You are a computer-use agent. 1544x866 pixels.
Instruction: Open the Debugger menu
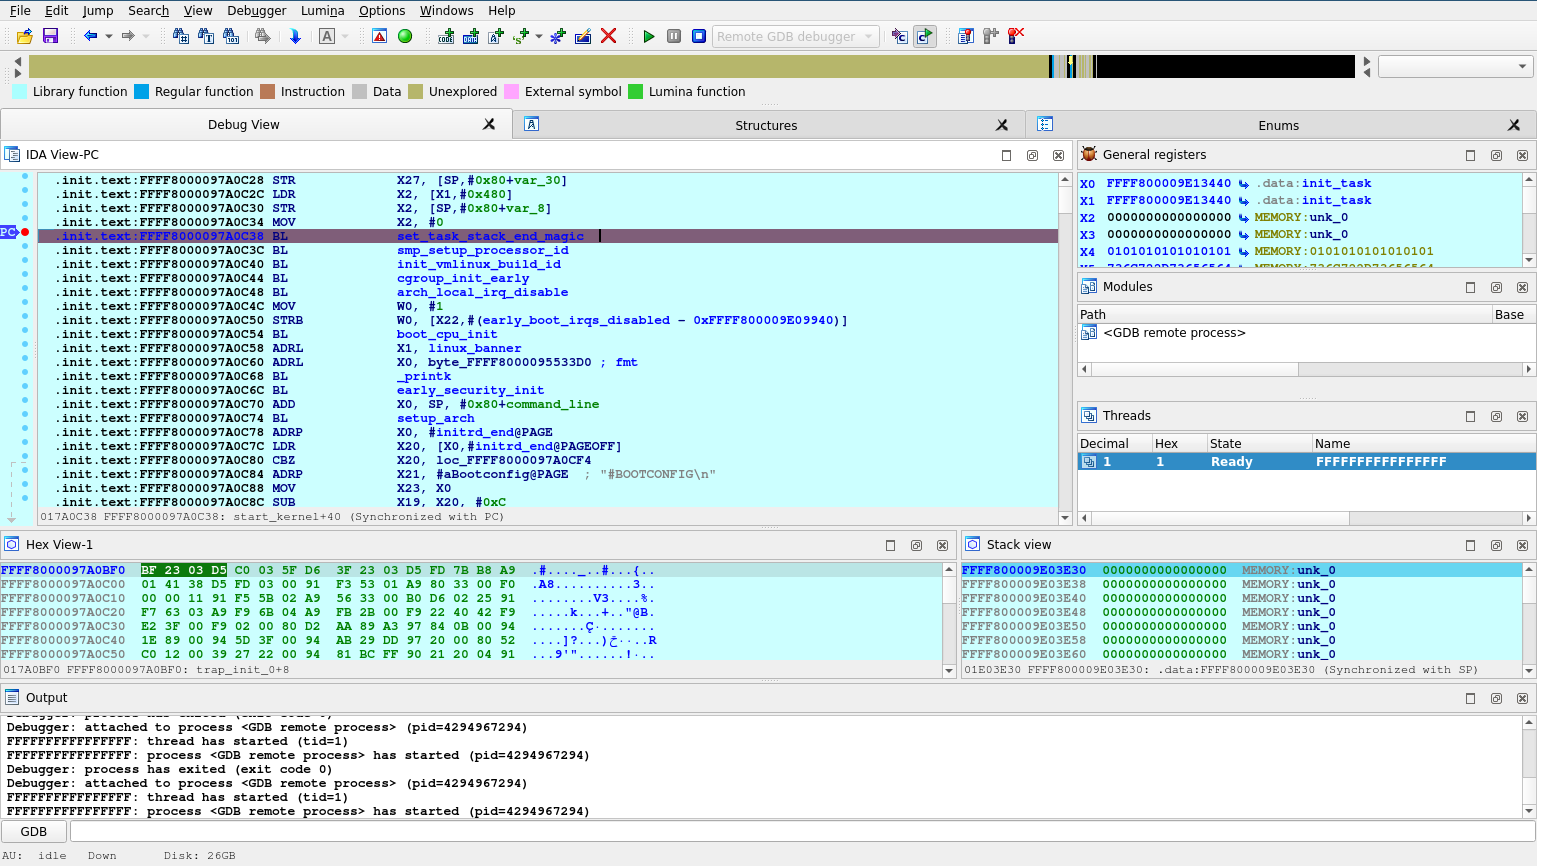(256, 11)
